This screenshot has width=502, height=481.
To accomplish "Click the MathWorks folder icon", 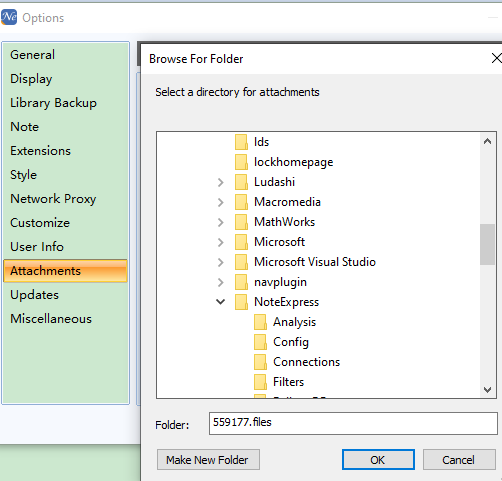I will coord(241,222).
